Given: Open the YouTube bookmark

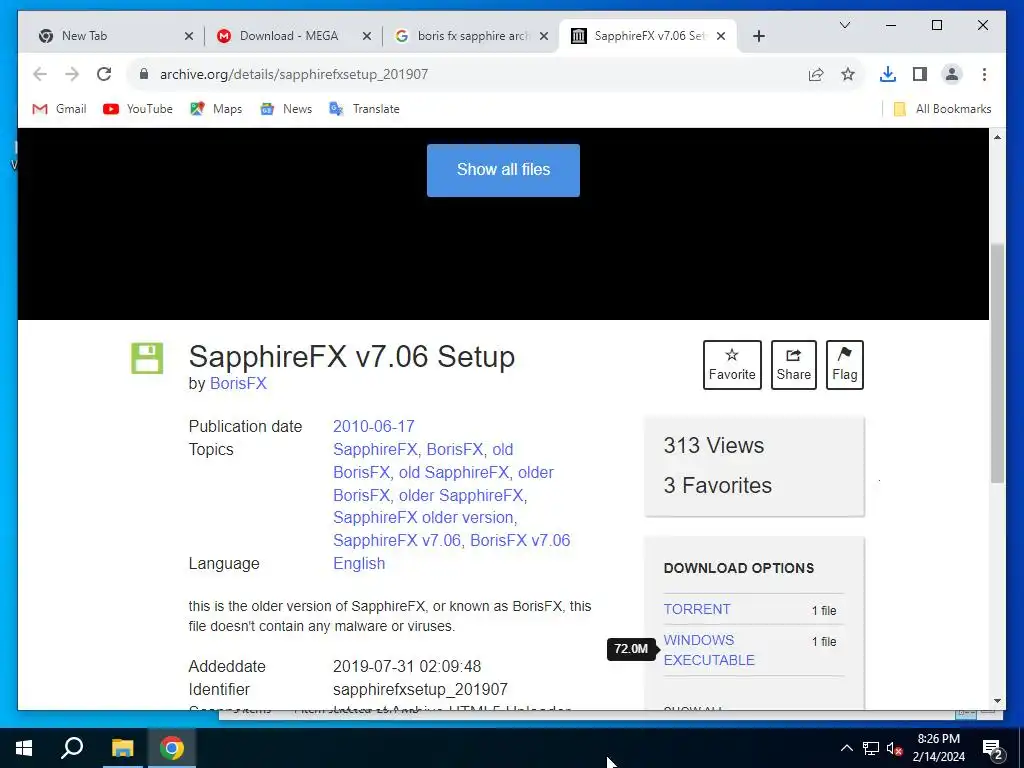Looking at the screenshot, I should tap(138, 109).
